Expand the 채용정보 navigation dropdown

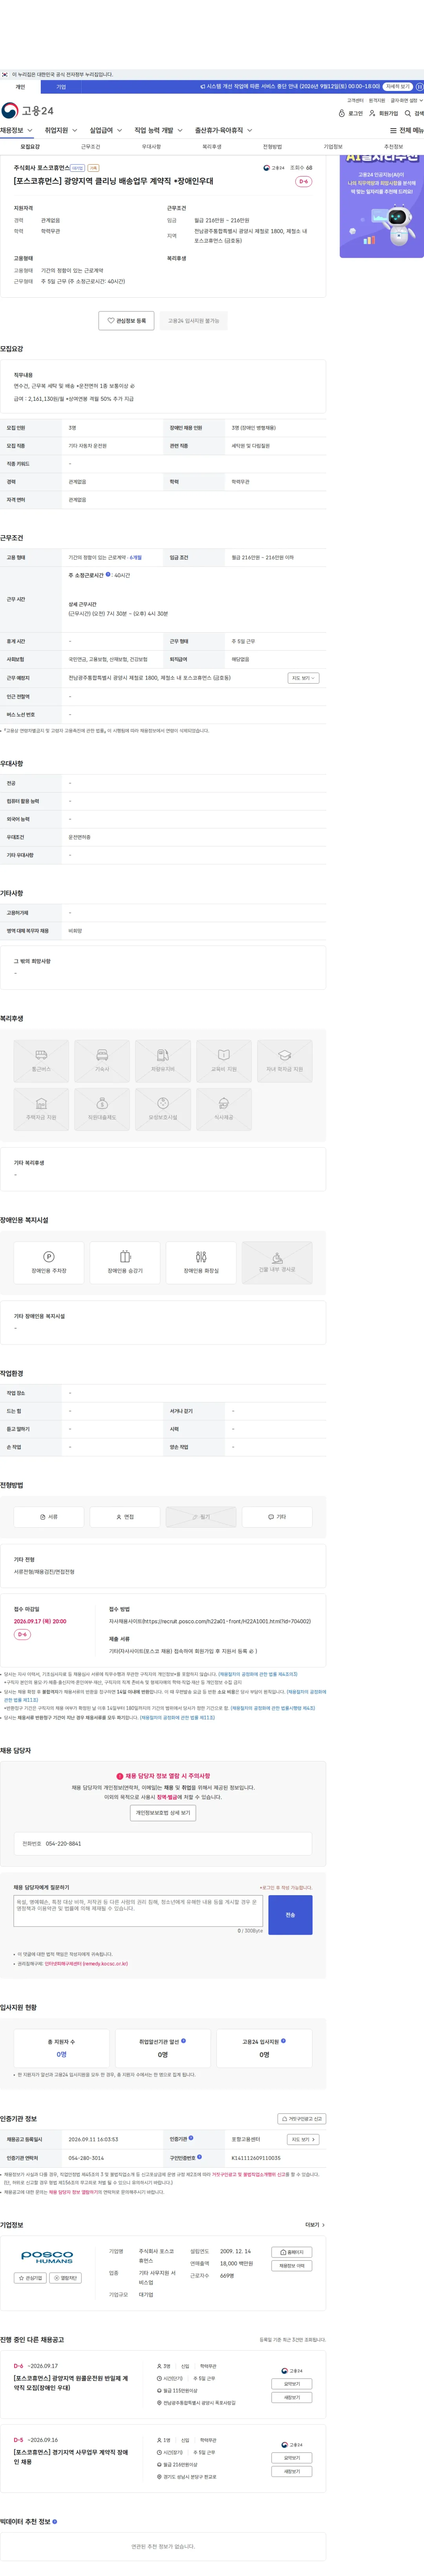pyautogui.click(x=17, y=130)
